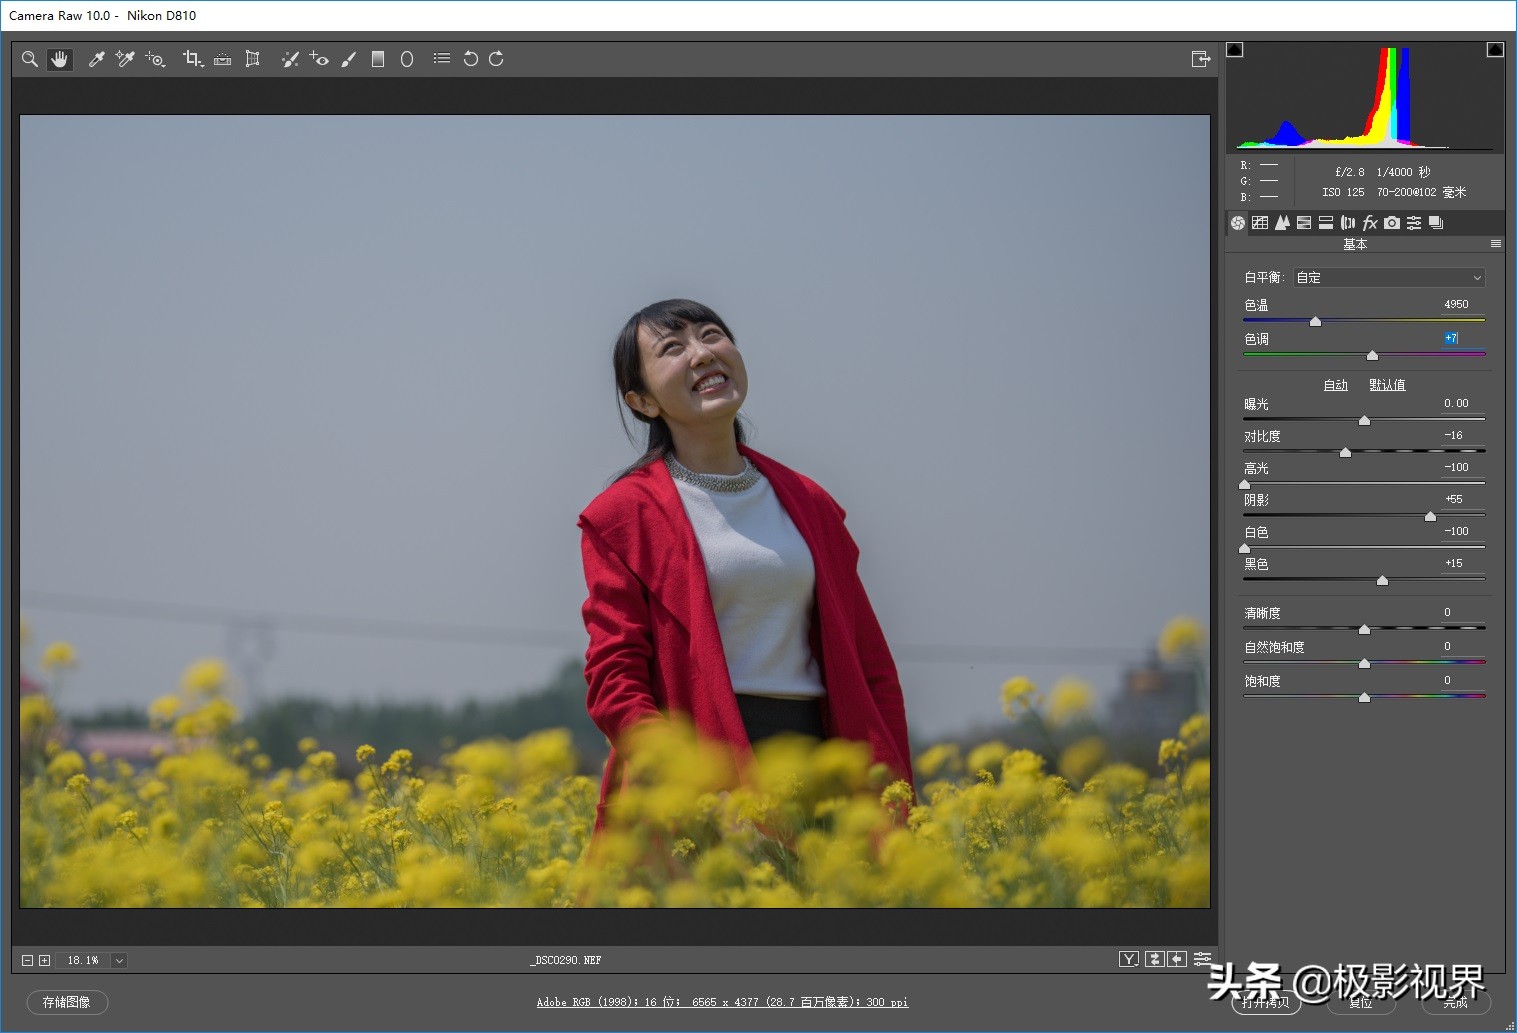Switch to the Basic panel tab

(1238, 223)
